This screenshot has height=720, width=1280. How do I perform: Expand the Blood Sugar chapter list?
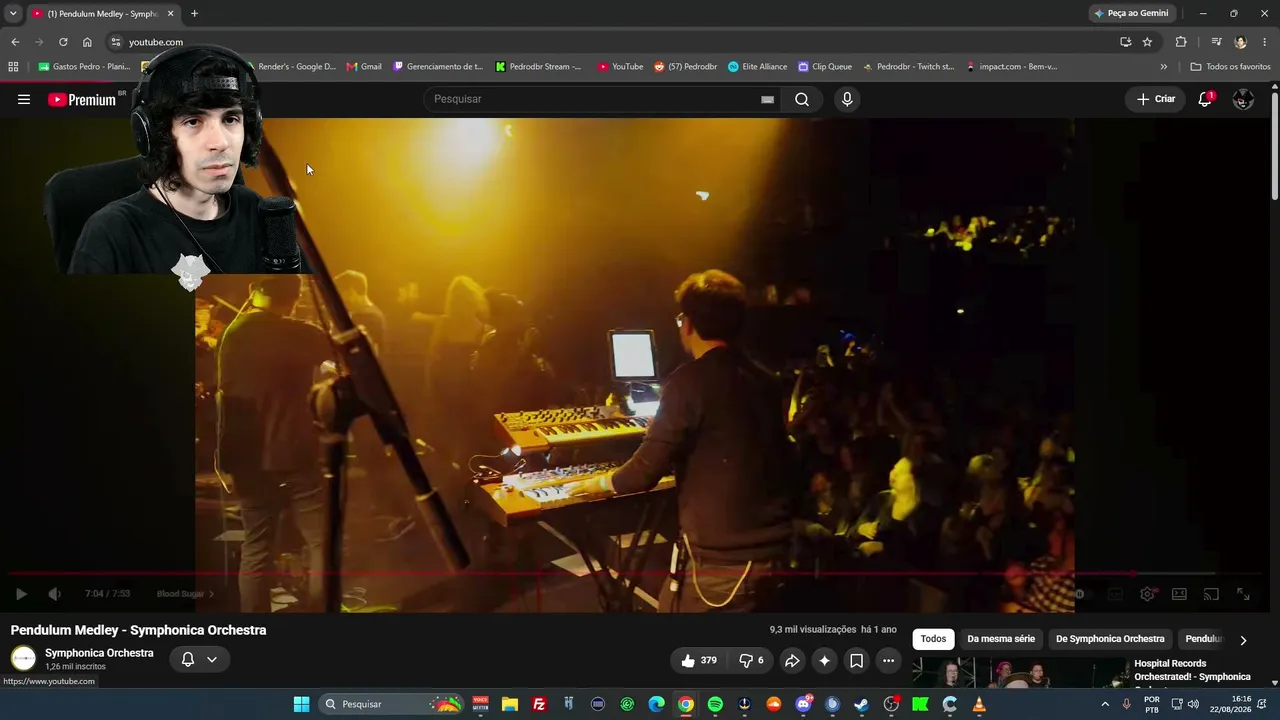pyautogui.click(x=185, y=594)
